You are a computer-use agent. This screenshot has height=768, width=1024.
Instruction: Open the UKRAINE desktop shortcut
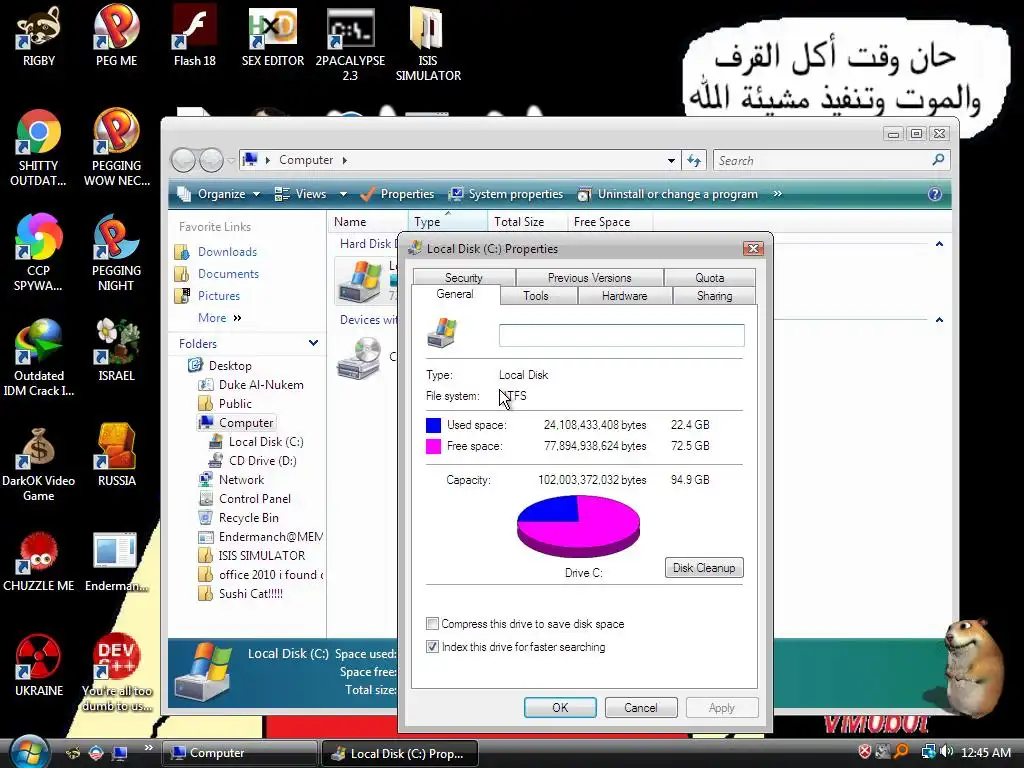(x=39, y=665)
